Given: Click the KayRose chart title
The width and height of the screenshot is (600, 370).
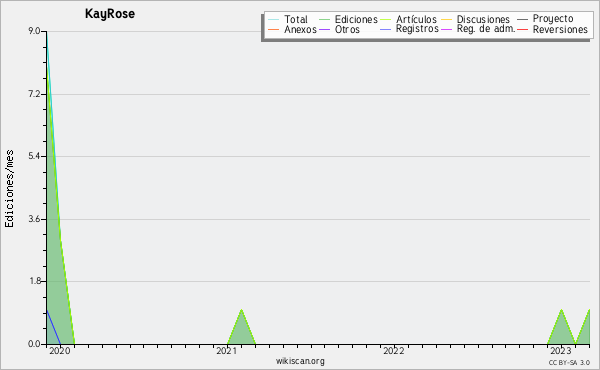Looking at the screenshot, I should click(x=110, y=14).
